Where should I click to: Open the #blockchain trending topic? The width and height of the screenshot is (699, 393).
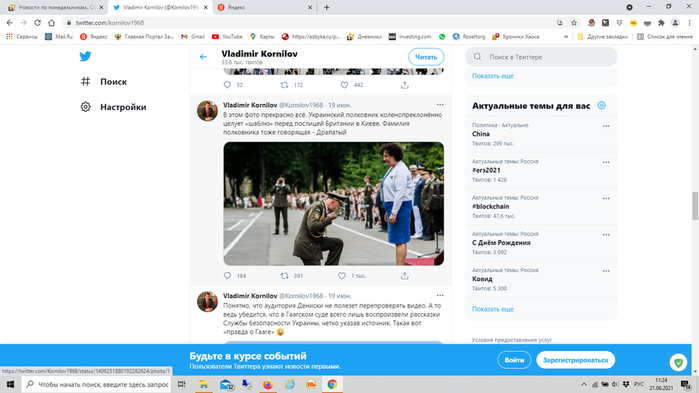point(541,206)
